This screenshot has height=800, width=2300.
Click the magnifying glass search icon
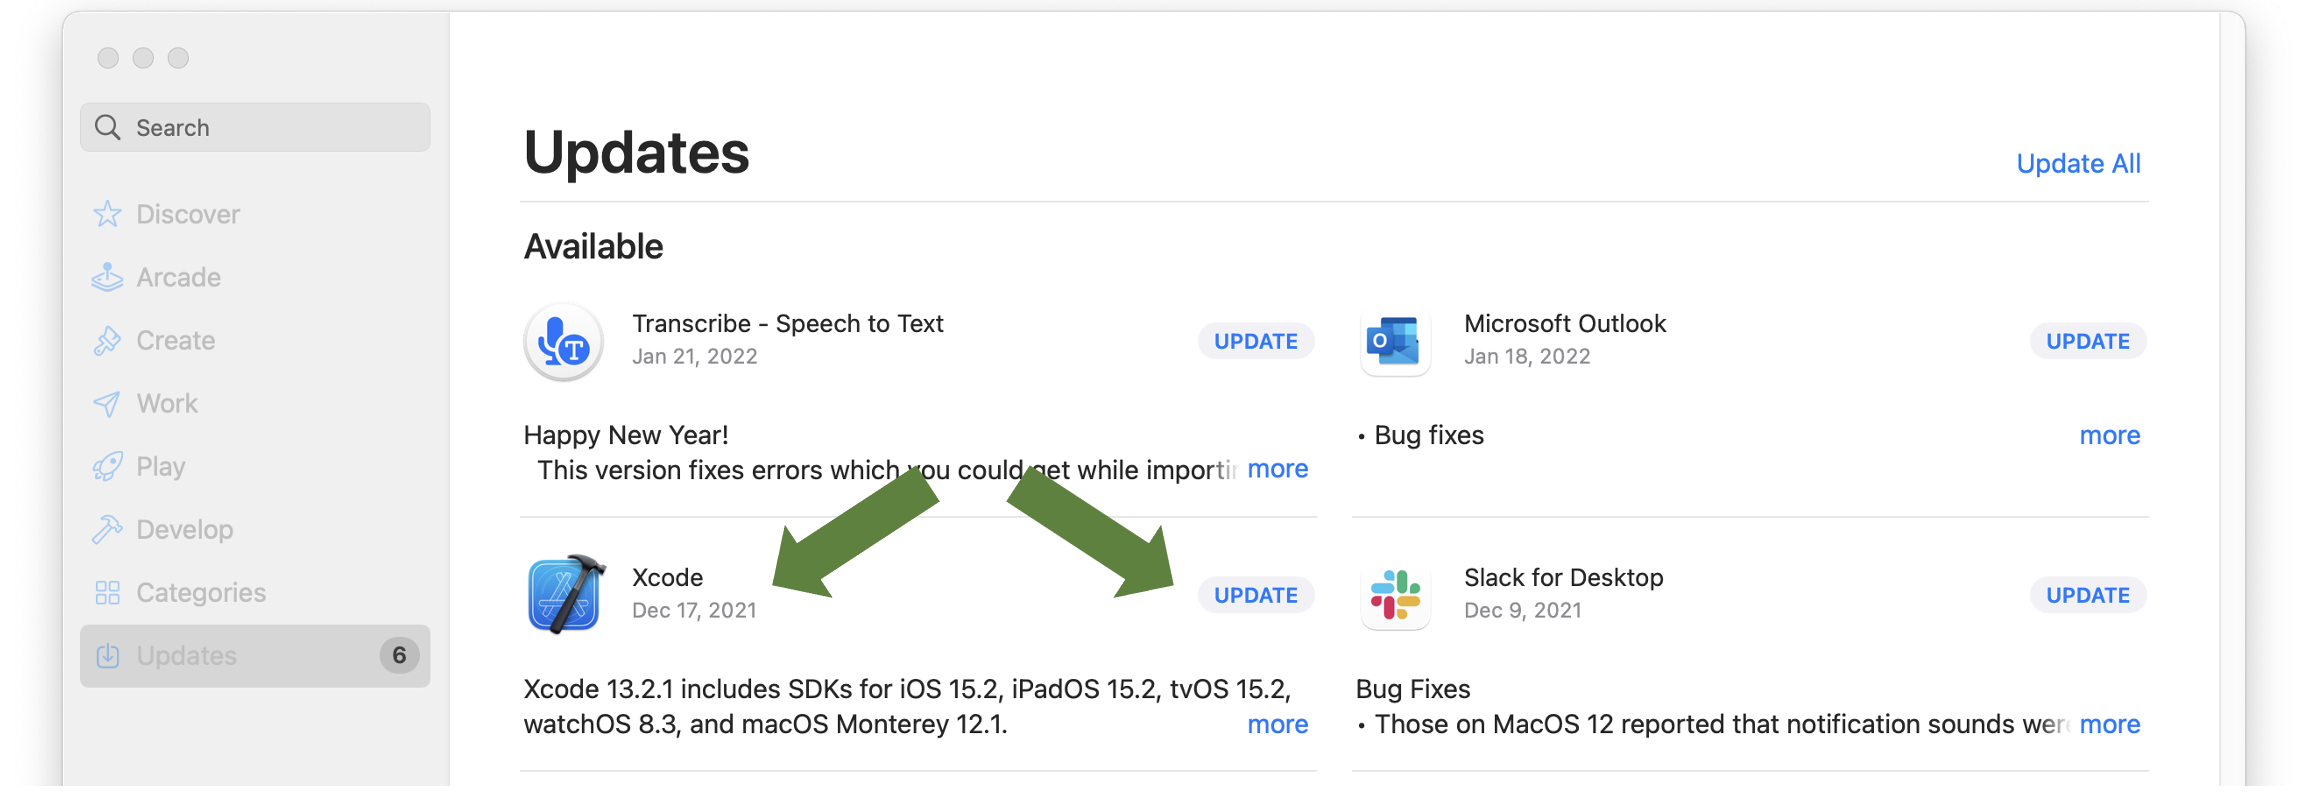(x=108, y=128)
